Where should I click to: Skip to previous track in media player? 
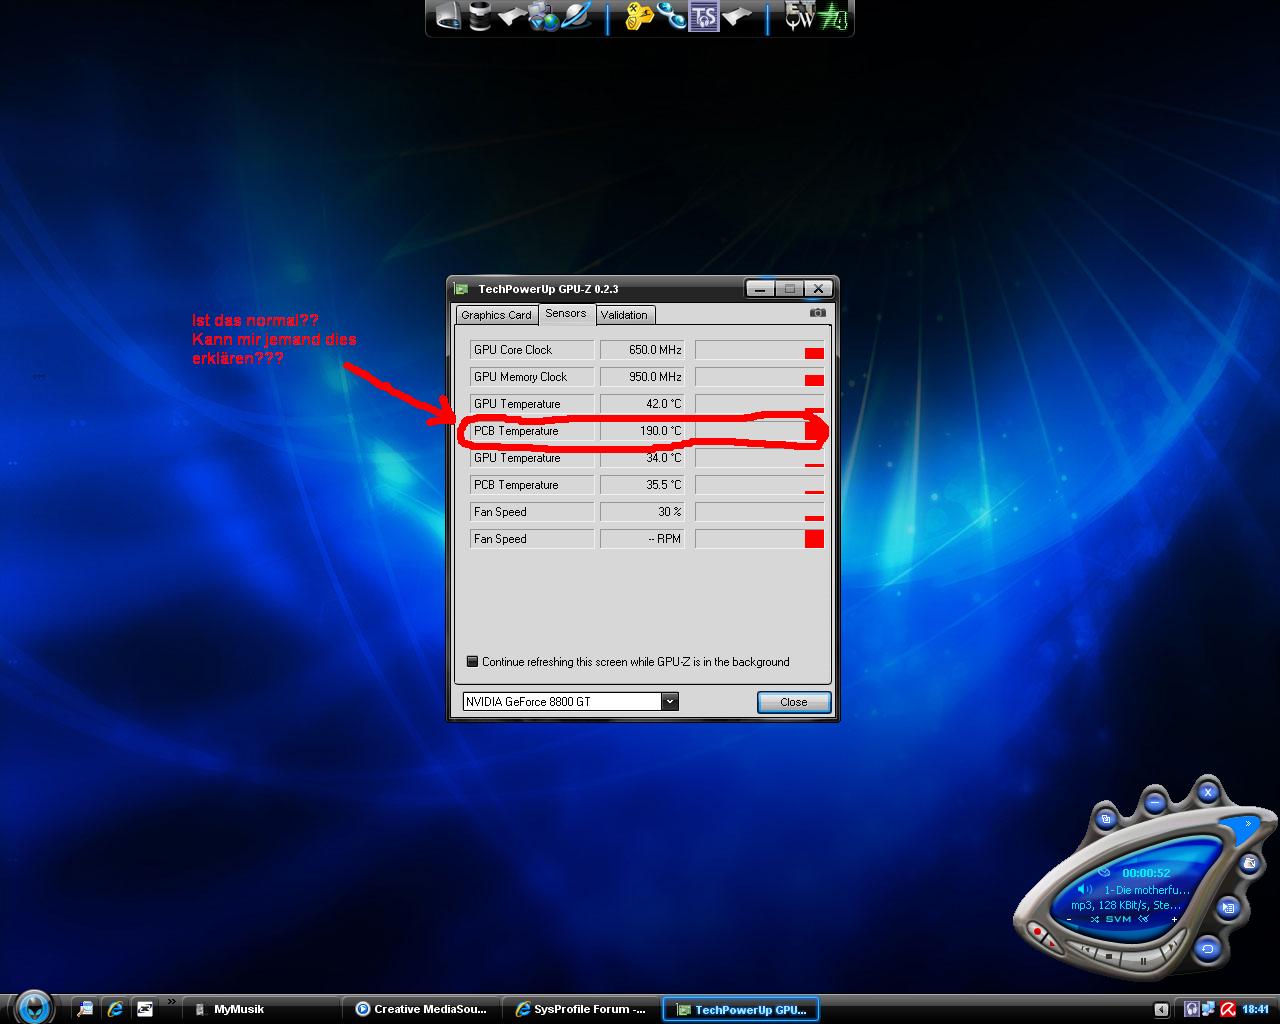pos(1085,949)
